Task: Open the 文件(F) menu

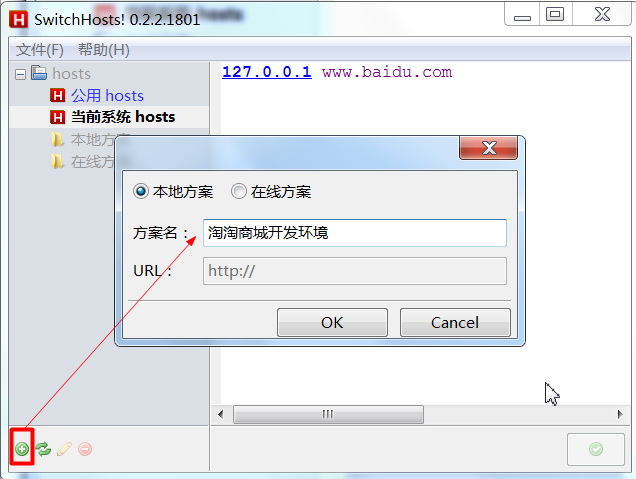Action: (40, 50)
